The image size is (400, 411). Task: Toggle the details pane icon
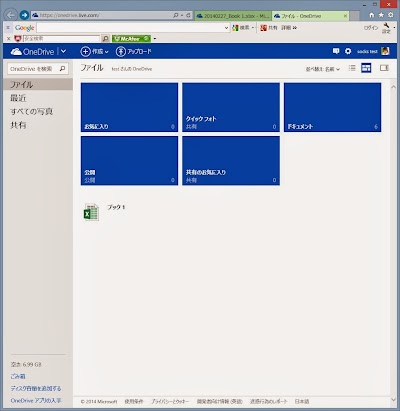pos(384,68)
